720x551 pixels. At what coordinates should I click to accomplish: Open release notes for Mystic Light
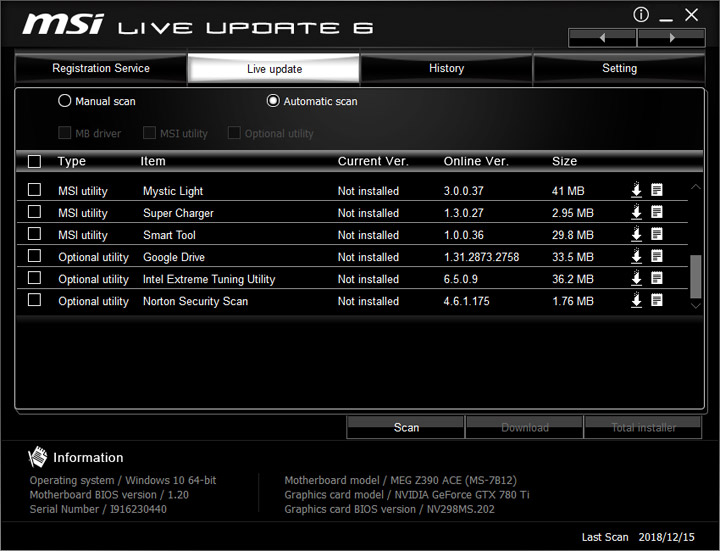(x=657, y=190)
